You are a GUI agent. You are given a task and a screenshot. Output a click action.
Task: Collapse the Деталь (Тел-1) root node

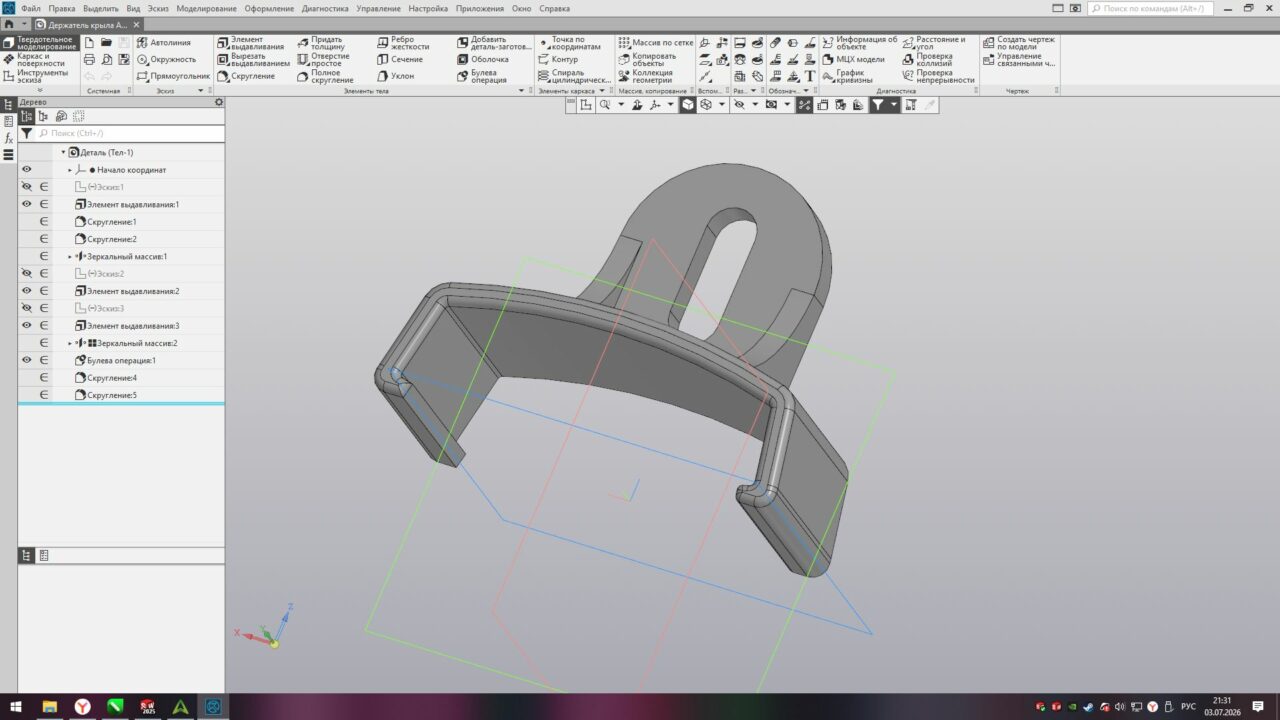click(x=63, y=153)
